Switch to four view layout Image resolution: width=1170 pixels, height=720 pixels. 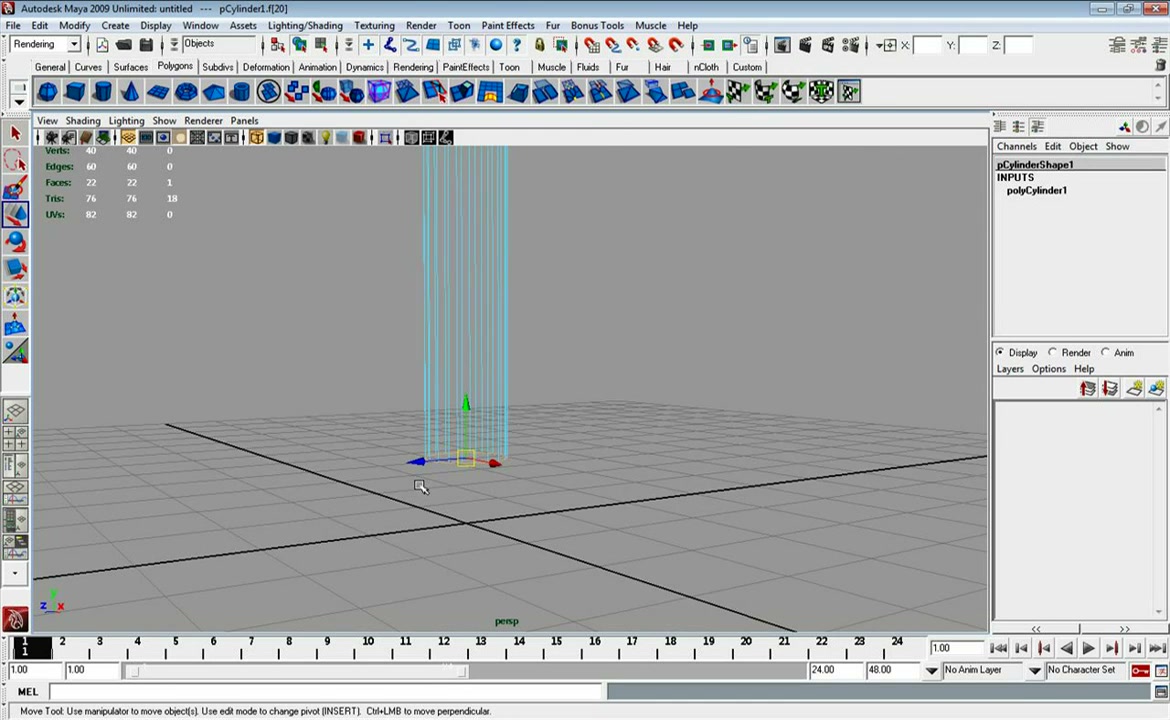(x=16, y=438)
